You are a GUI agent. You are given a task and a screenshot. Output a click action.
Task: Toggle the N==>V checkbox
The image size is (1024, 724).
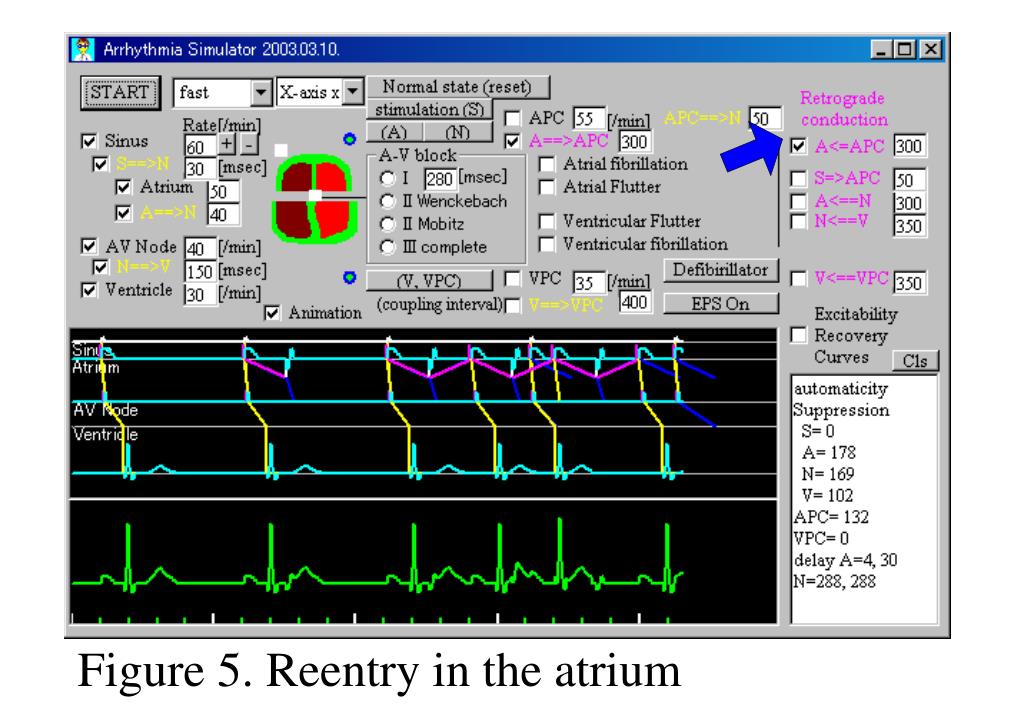(101, 267)
